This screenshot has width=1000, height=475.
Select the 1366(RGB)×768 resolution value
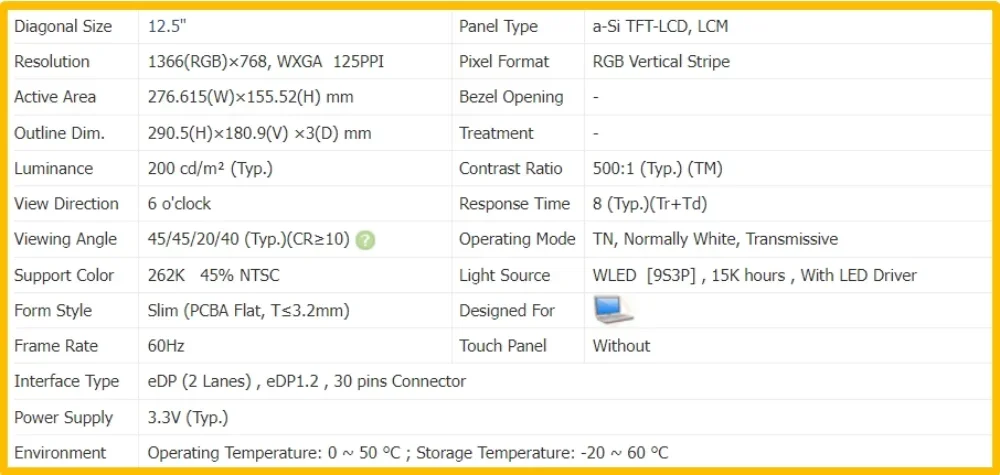(266, 62)
